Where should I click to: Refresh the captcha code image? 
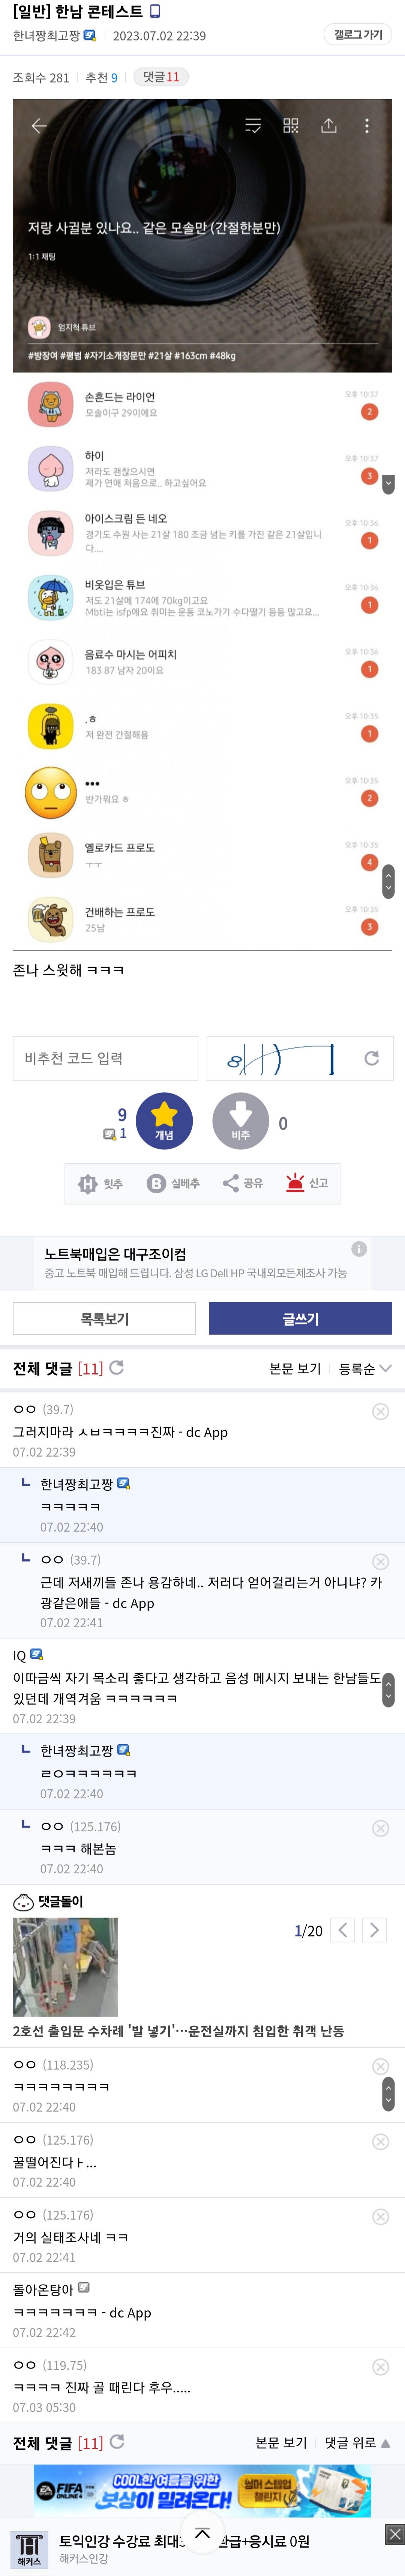[x=371, y=1058]
